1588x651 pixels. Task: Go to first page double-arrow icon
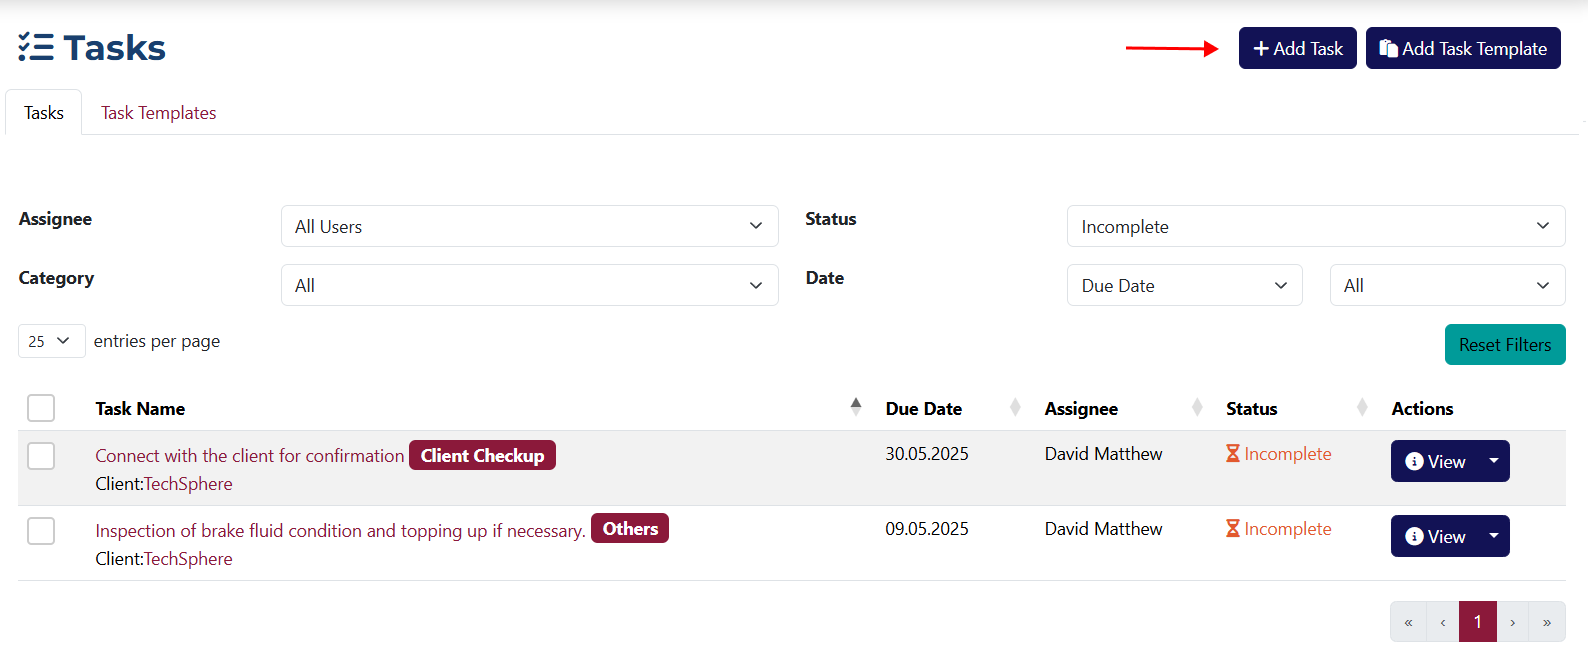click(x=1408, y=622)
